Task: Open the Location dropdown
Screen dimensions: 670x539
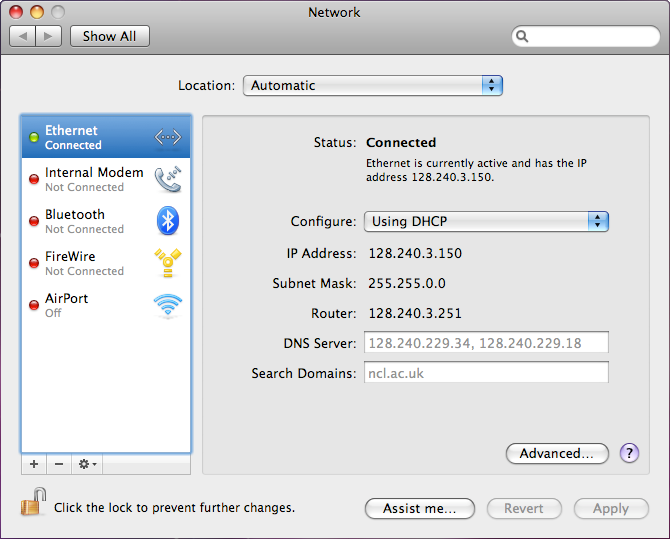Action: click(x=372, y=86)
